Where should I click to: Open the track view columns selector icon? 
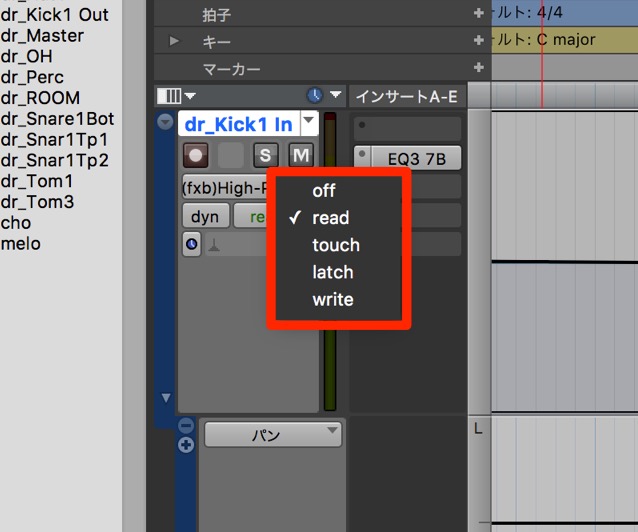(x=169, y=96)
